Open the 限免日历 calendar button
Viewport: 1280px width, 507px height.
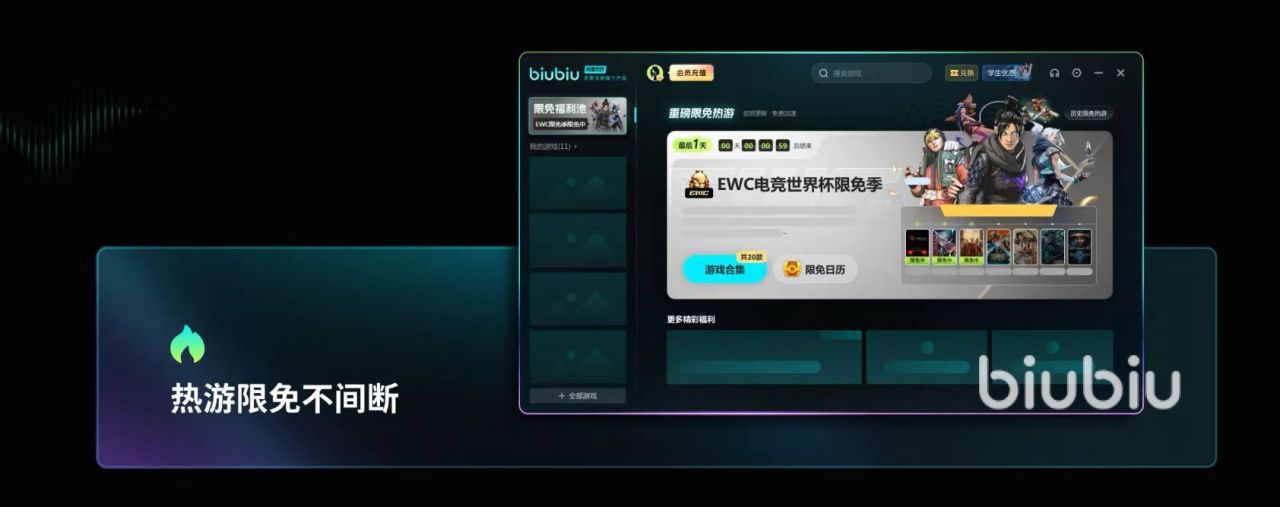[816, 269]
